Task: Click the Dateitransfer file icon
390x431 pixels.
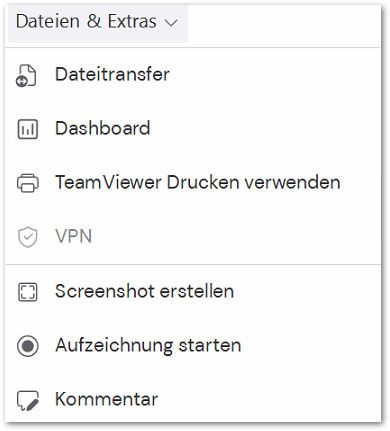Action: tap(26, 76)
